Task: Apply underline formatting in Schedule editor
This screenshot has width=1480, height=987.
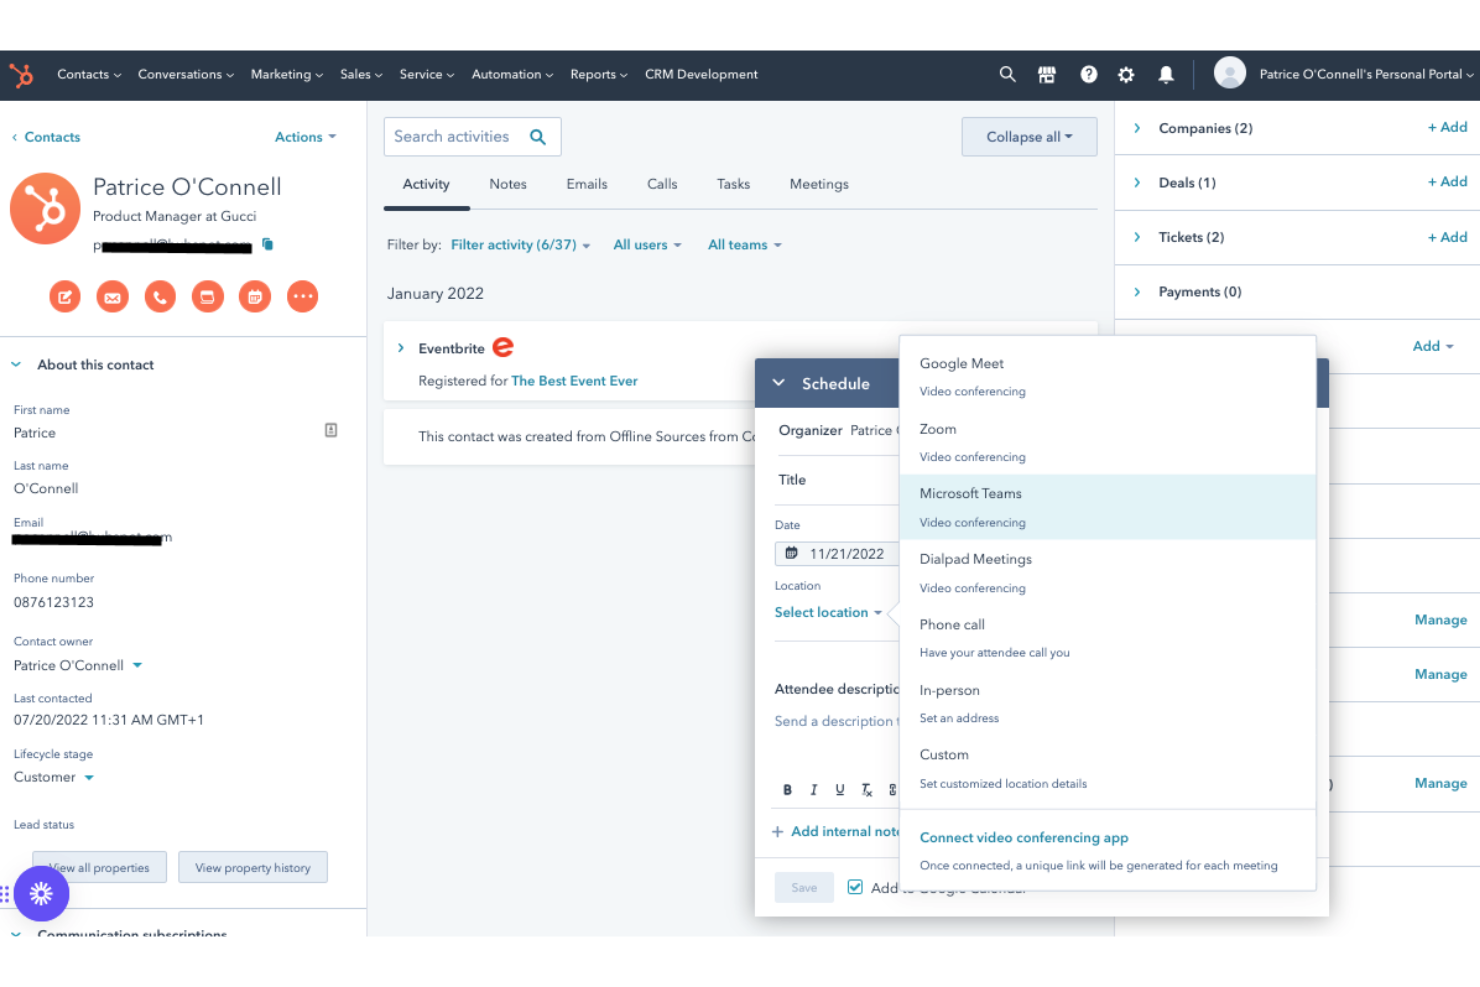Action: 840,790
